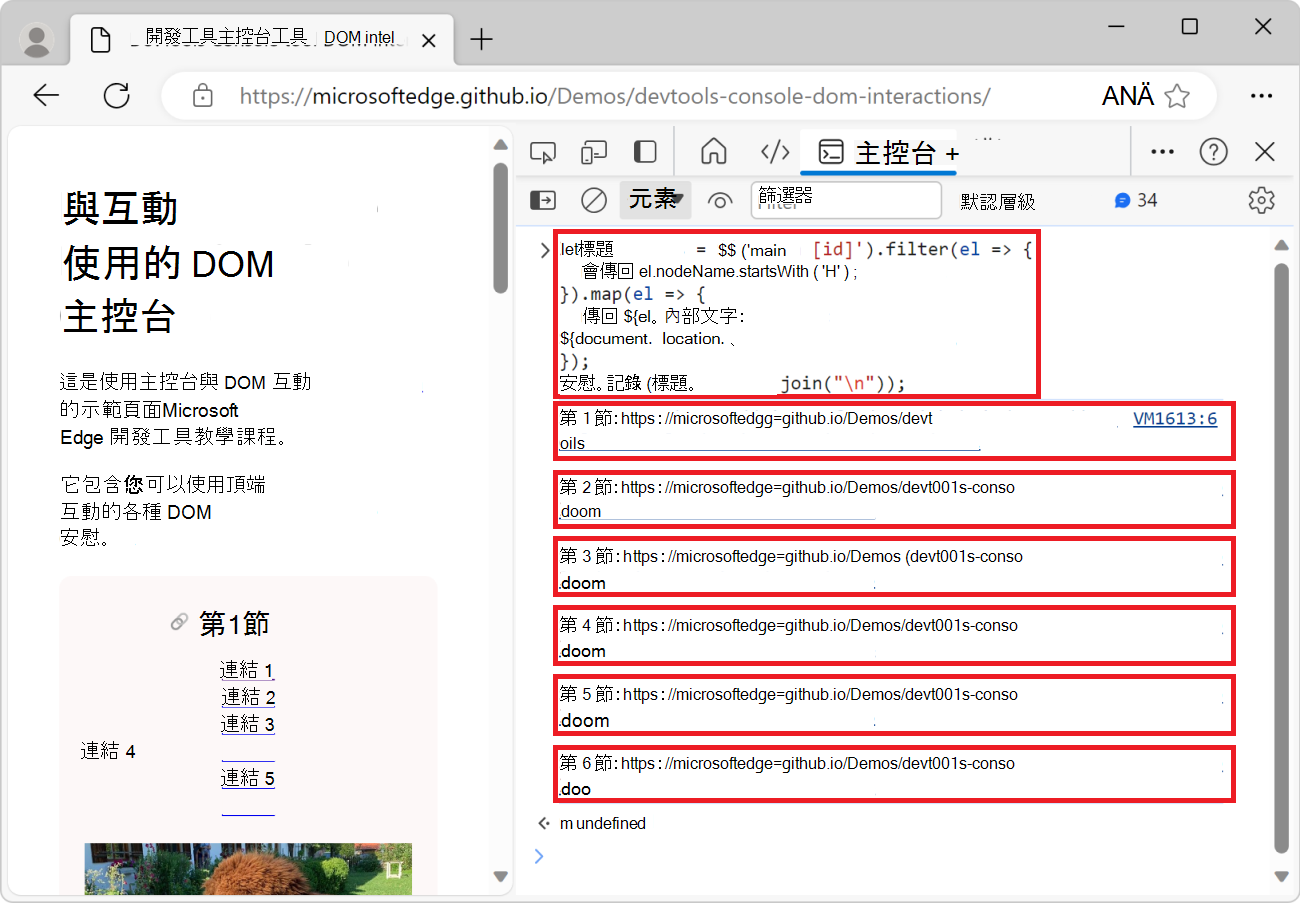Screen dimensions: 1300x903
Task: Open DevTools help with the question mark icon
Action: coord(1213,151)
